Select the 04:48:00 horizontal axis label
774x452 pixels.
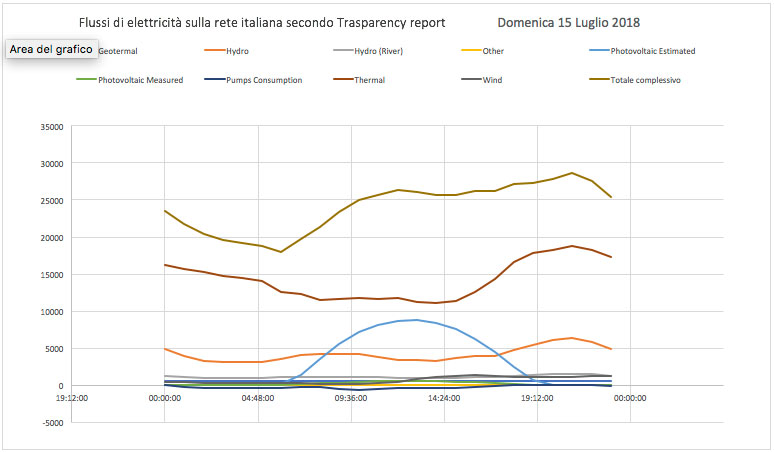click(257, 397)
